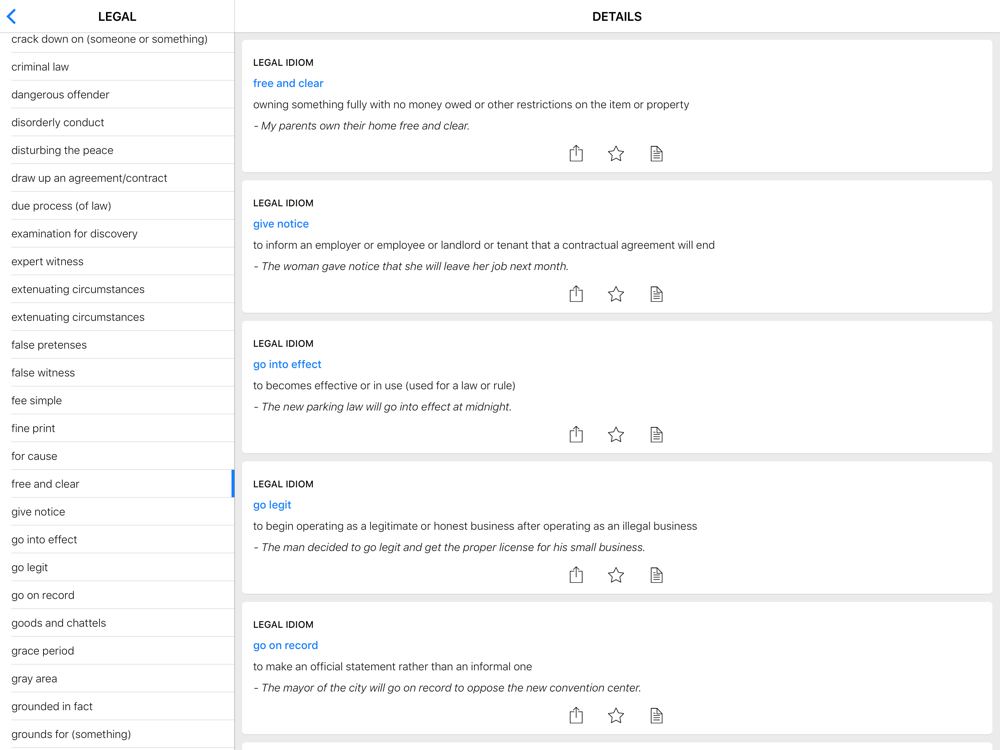The width and height of the screenshot is (1000, 750).
Task: Select 'expert witness' in the sidebar list
Action: [x=47, y=262]
